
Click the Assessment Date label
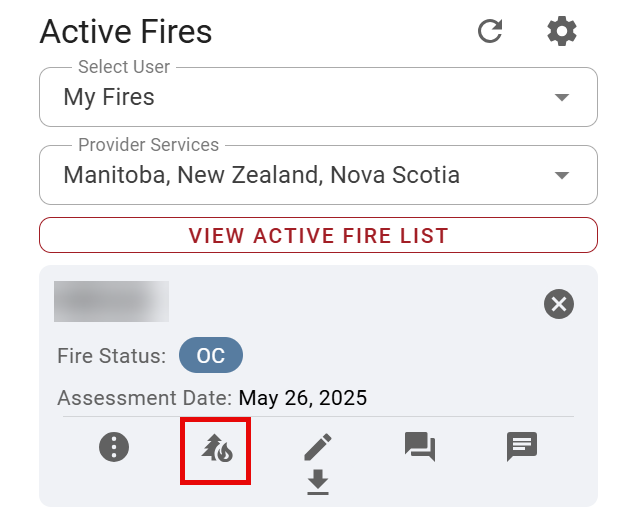coord(144,398)
